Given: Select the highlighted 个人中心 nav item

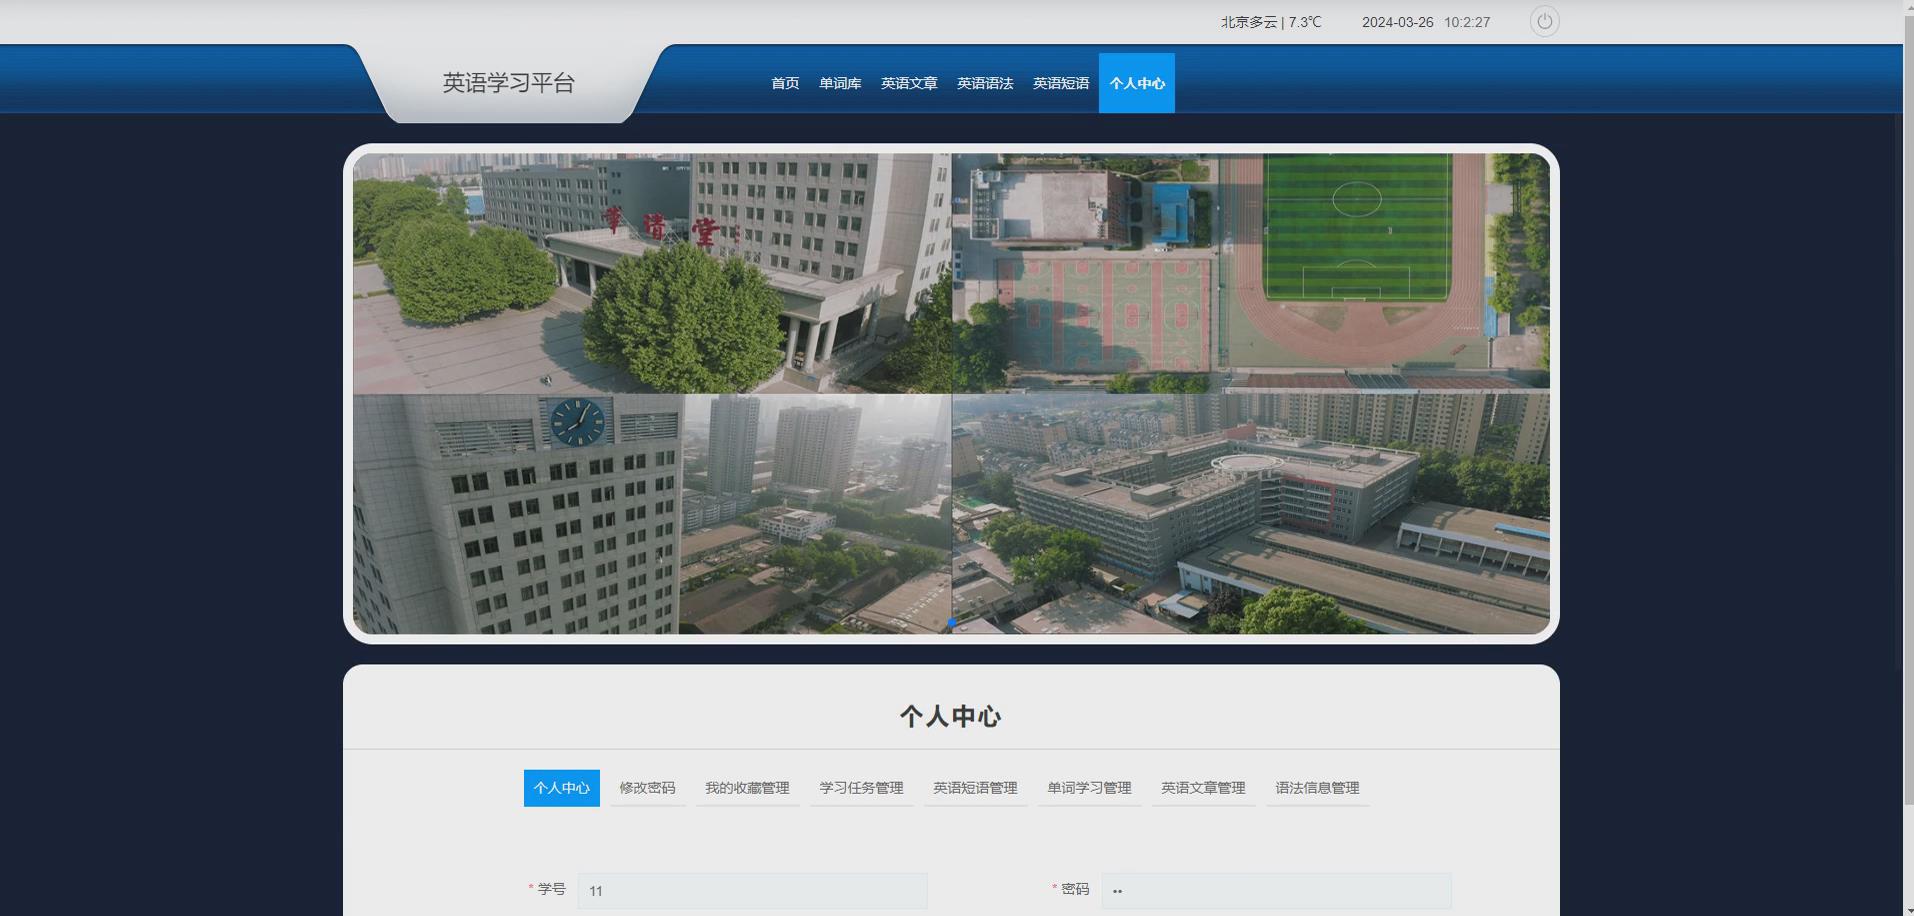Looking at the screenshot, I should click(x=1136, y=83).
